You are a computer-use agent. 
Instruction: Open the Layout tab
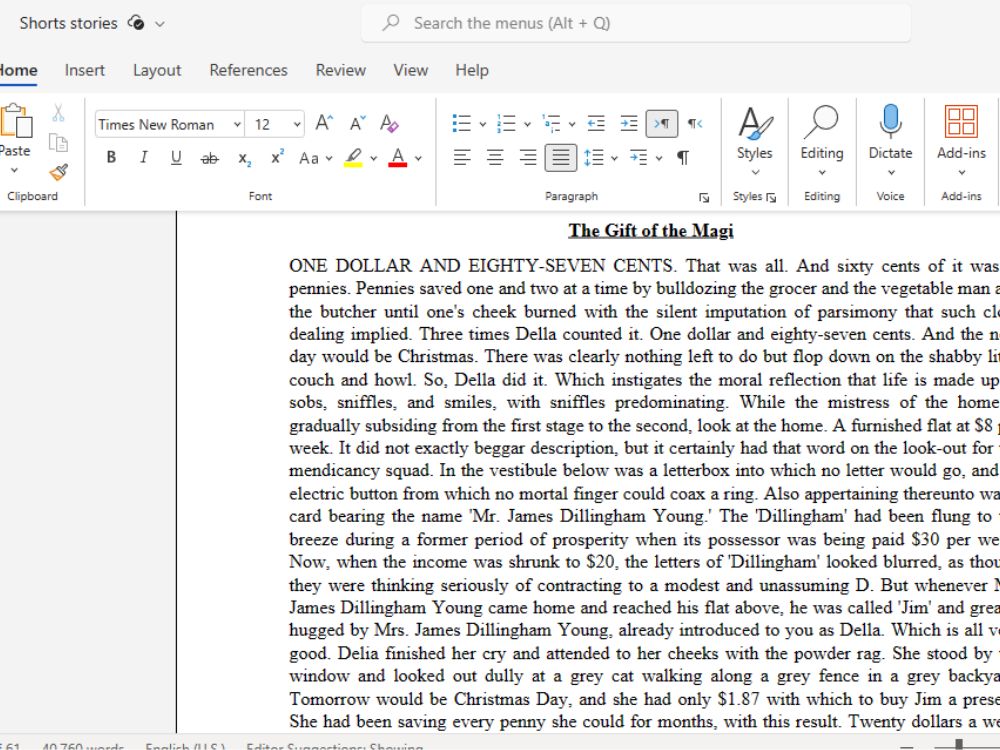point(157,70)
